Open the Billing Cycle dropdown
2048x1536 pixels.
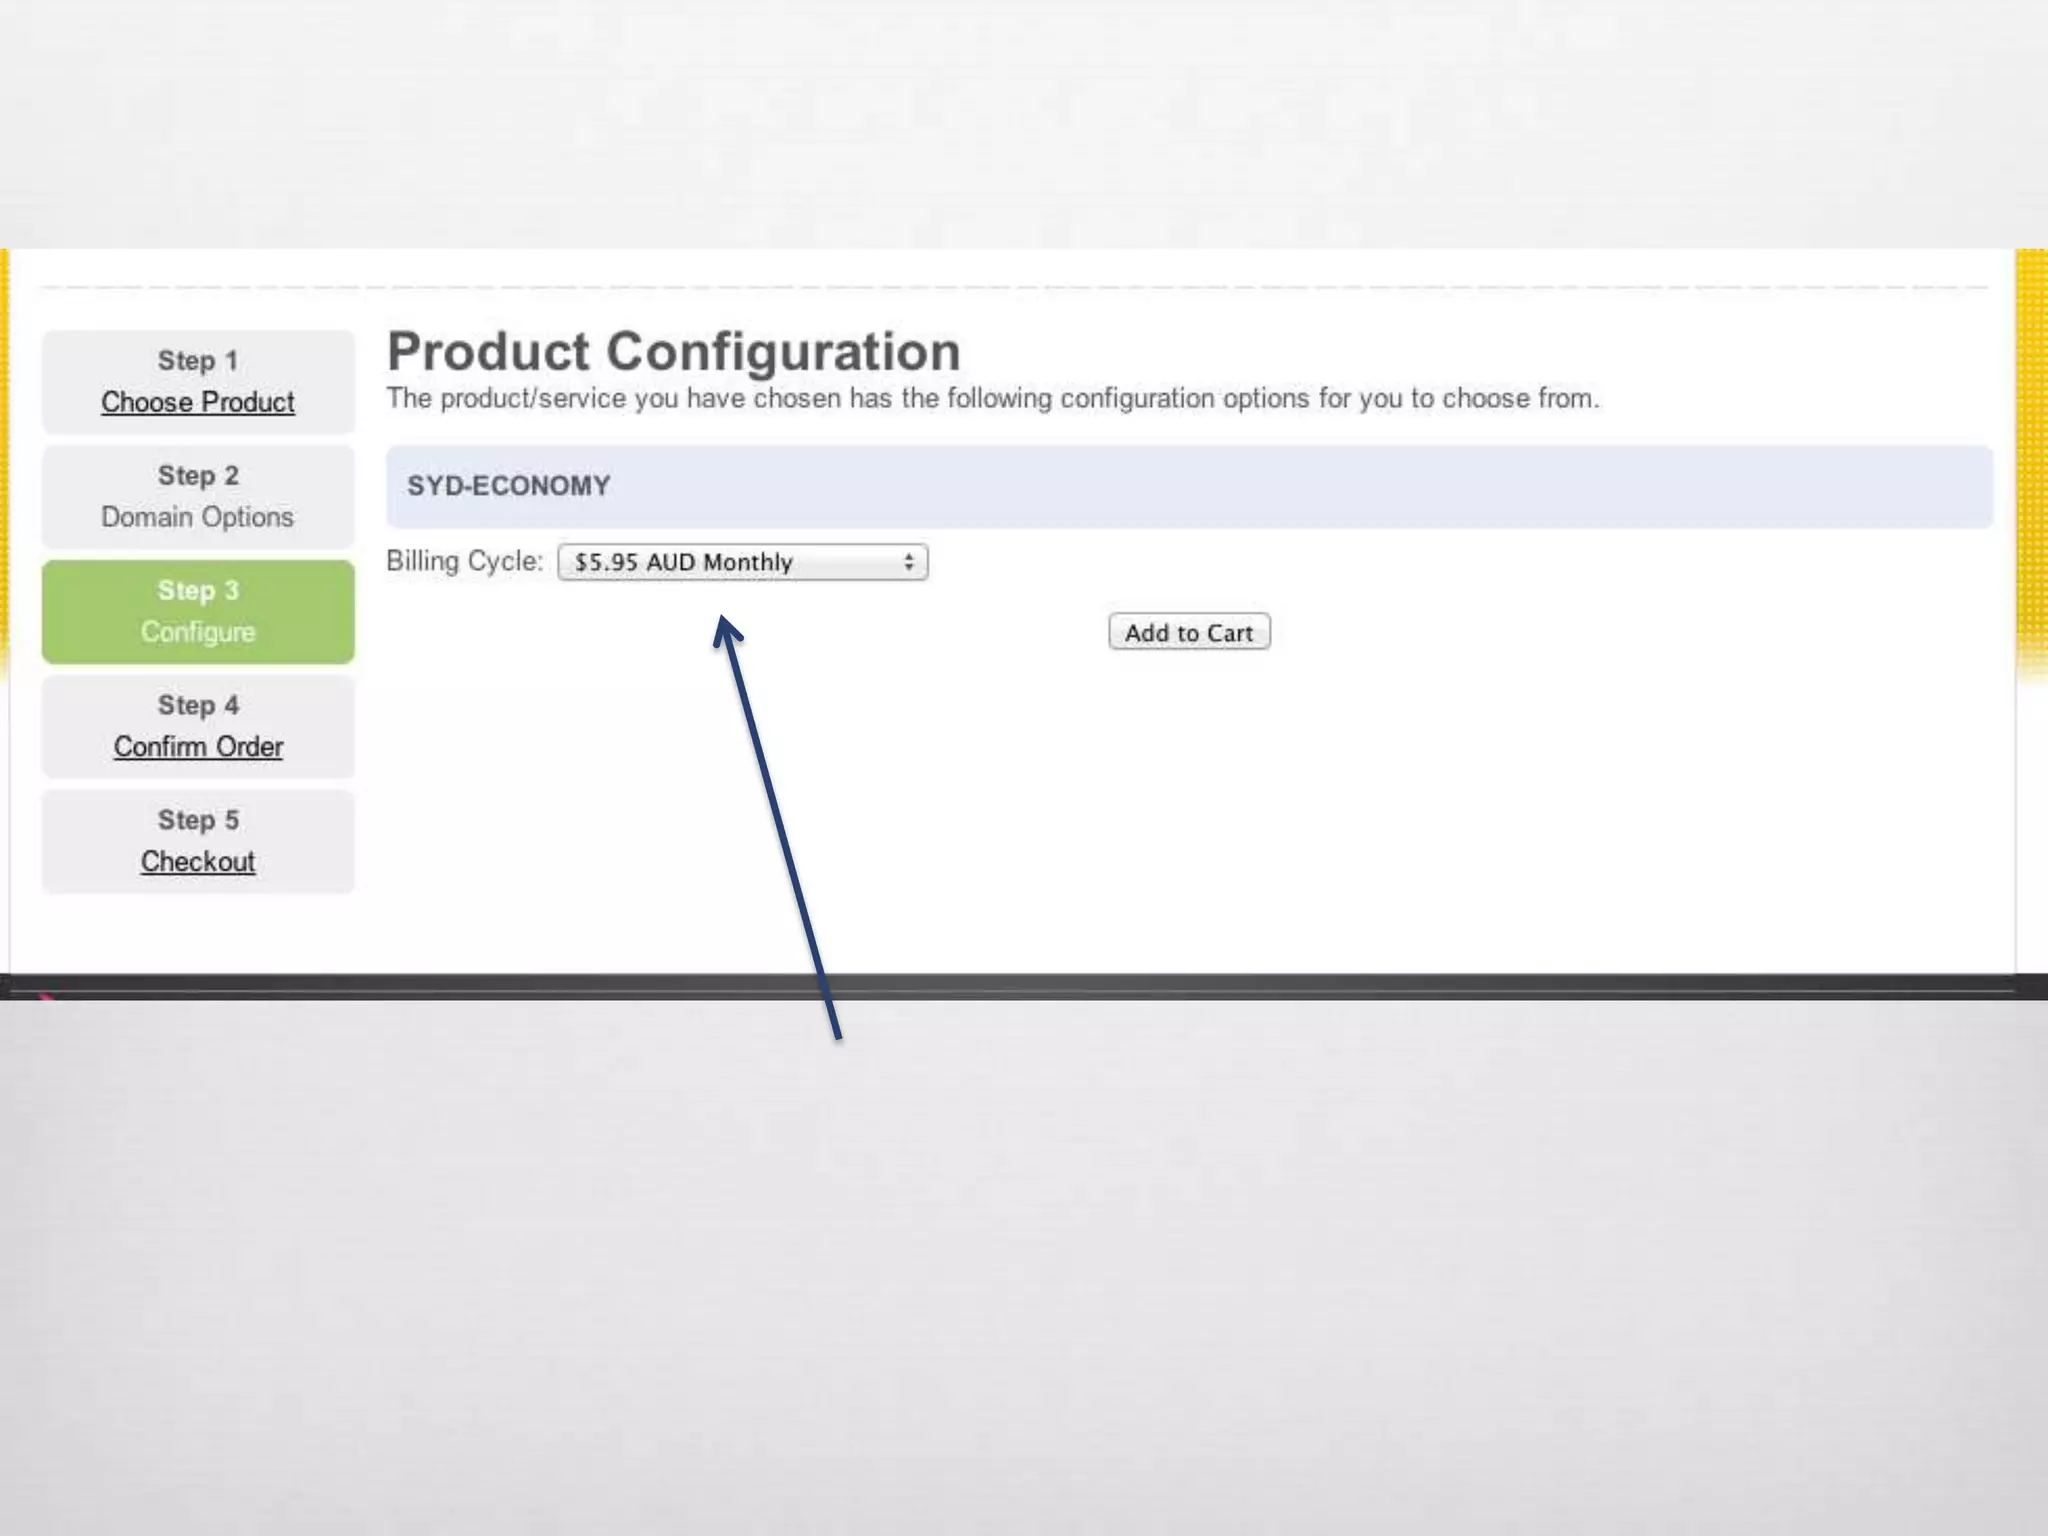pyautogui.click(x=742, y=562)
